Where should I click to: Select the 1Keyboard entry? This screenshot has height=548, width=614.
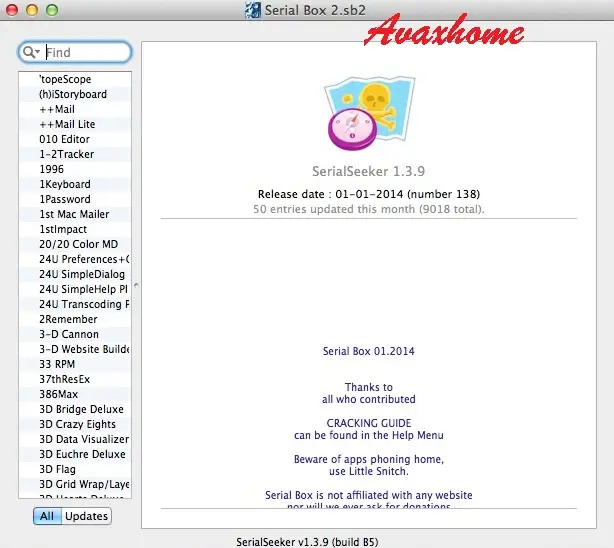[x=75, y=184]
